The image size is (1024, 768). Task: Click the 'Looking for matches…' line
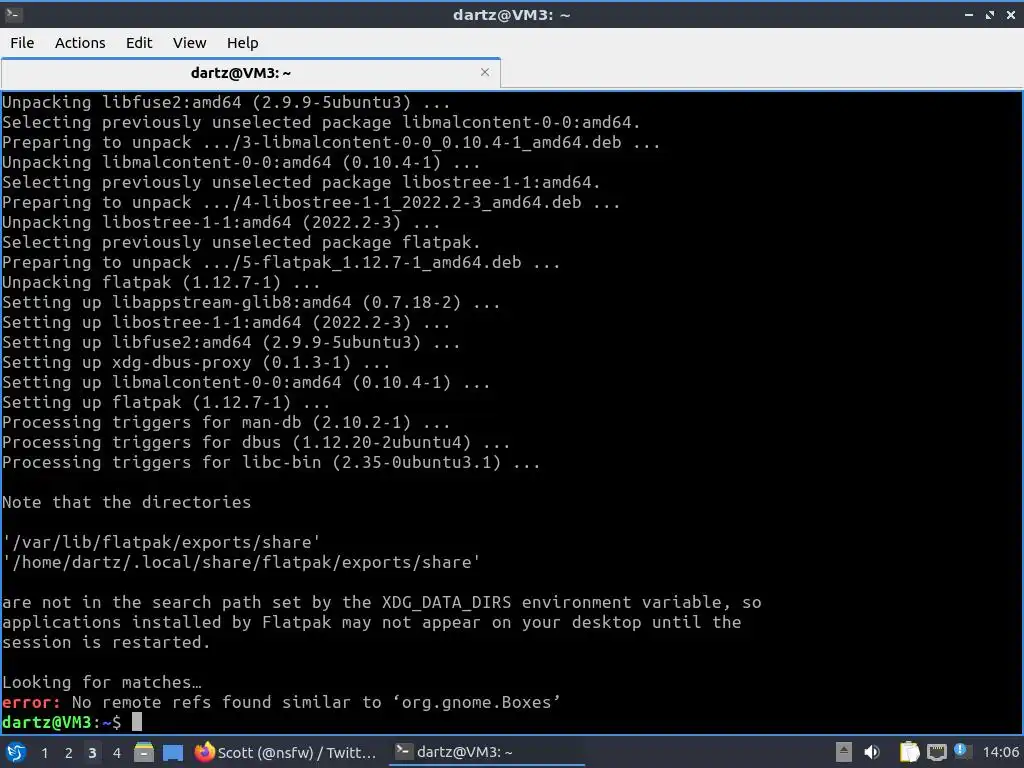coord(102,682)
